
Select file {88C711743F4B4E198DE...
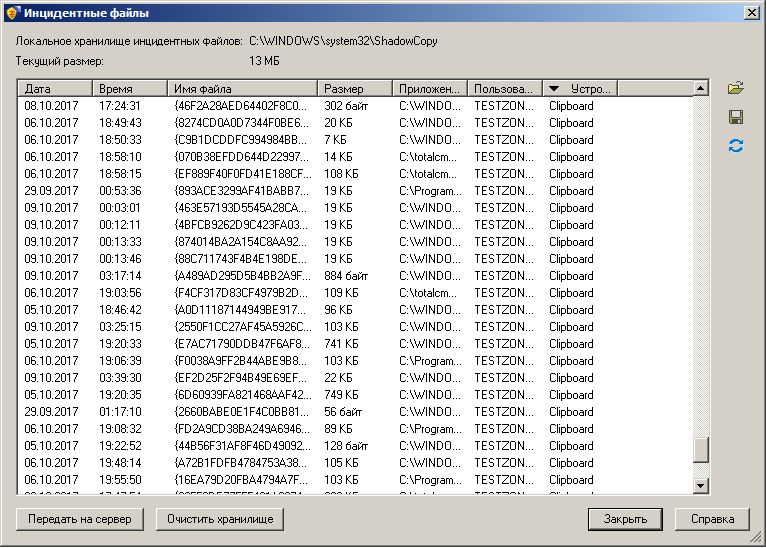pos(240,259)
